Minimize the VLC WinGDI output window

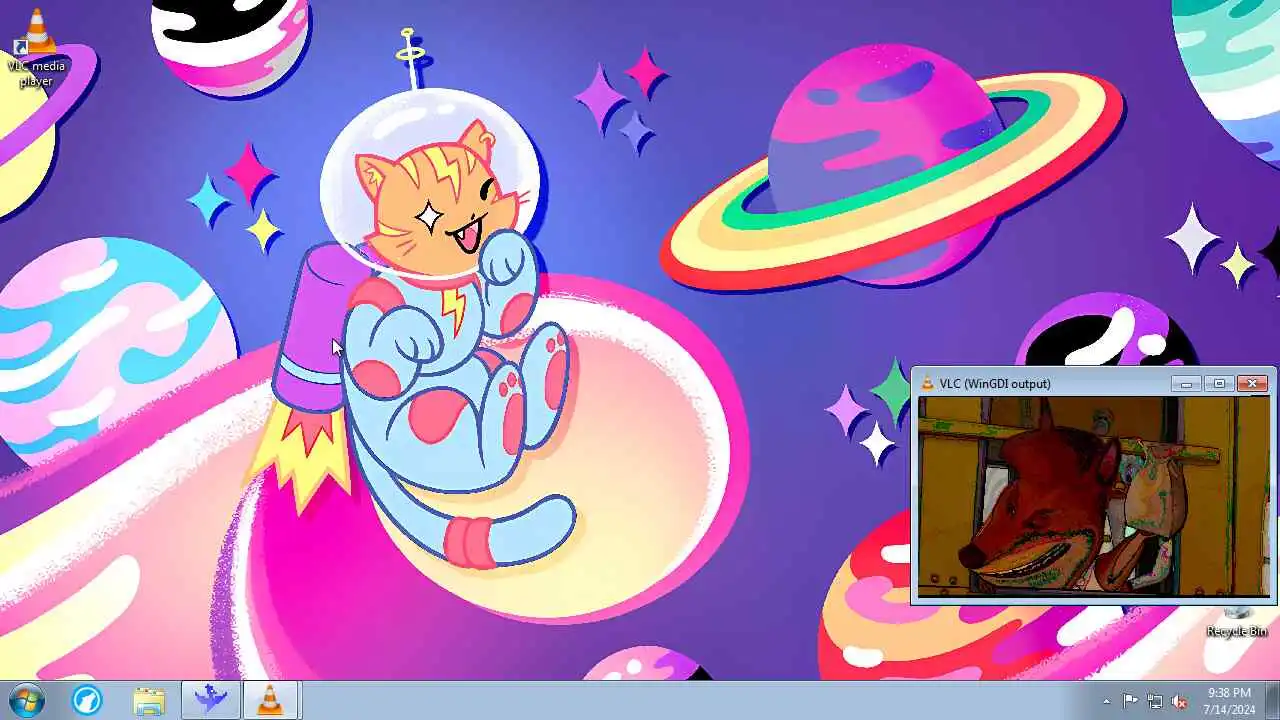tap(1186, 383)
